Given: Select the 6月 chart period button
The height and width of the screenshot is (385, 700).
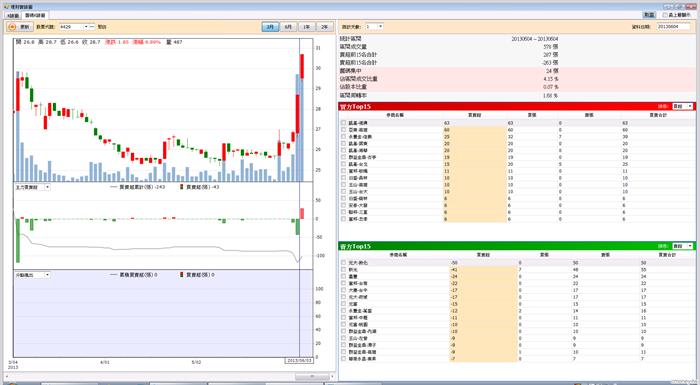Looking at the screenshot, I should click(288, 27).
